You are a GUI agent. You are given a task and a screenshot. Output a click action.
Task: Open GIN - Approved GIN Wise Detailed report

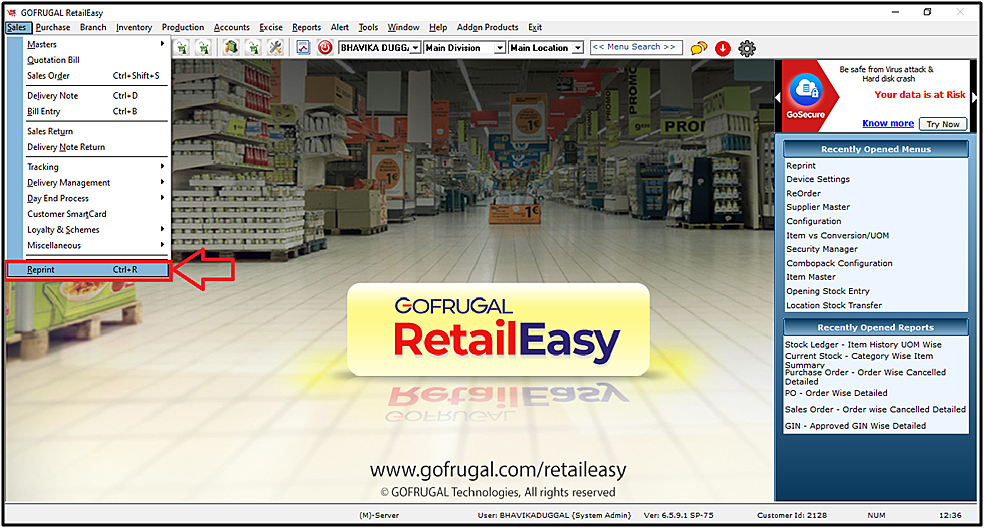pos(855,426)
